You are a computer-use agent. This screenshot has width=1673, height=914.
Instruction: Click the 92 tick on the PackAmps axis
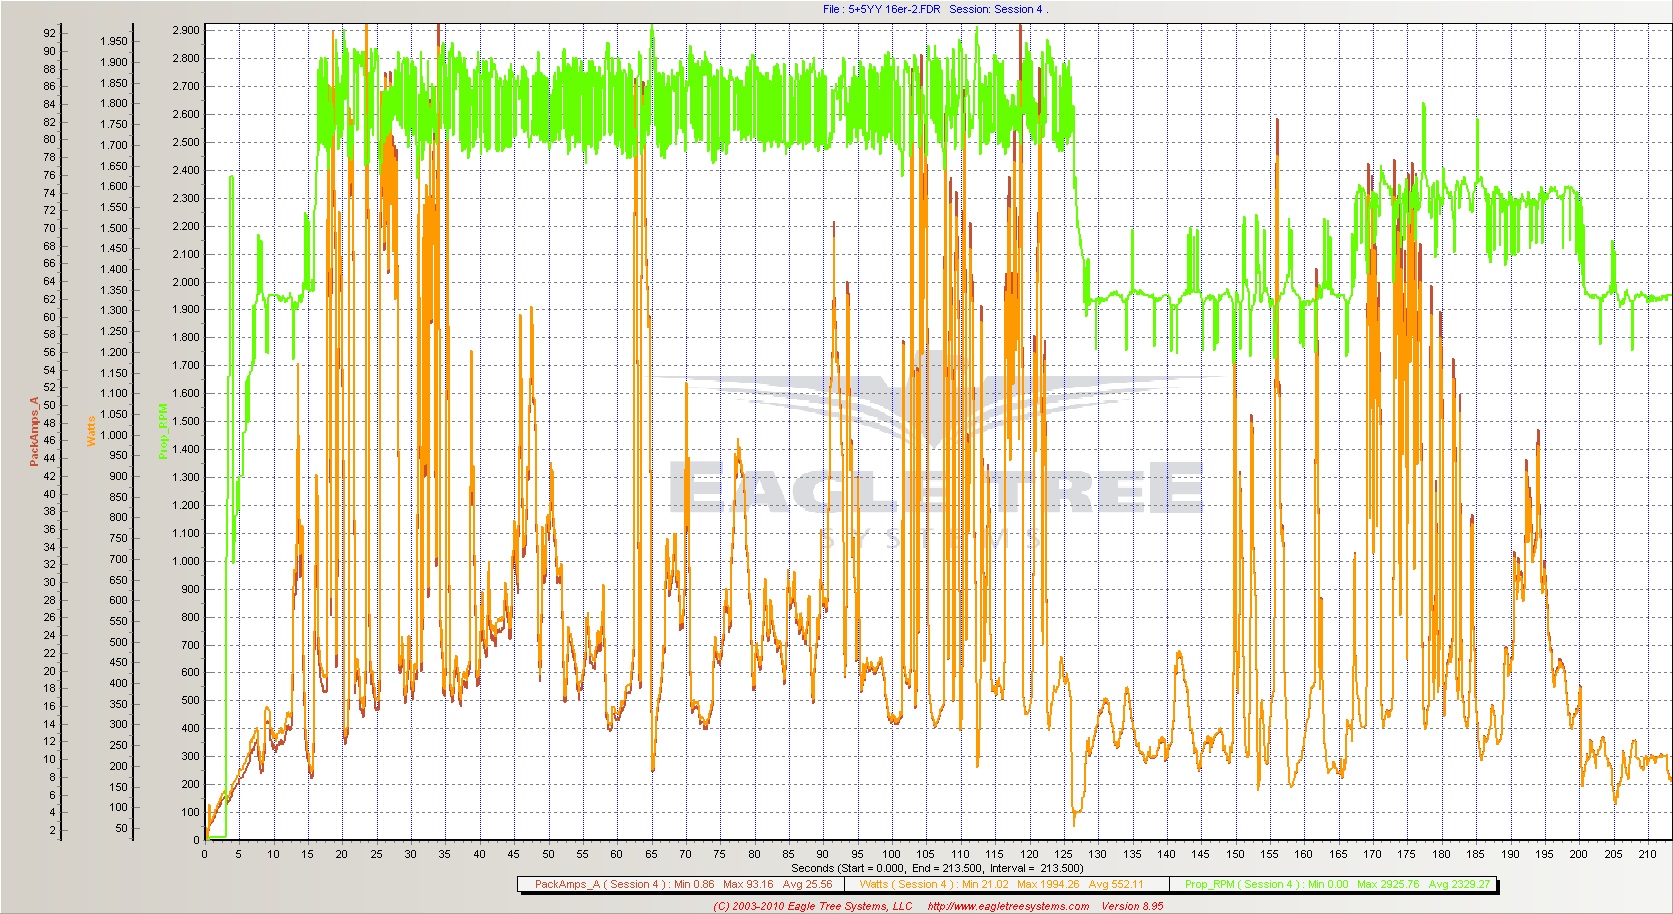tap(49, 33)
